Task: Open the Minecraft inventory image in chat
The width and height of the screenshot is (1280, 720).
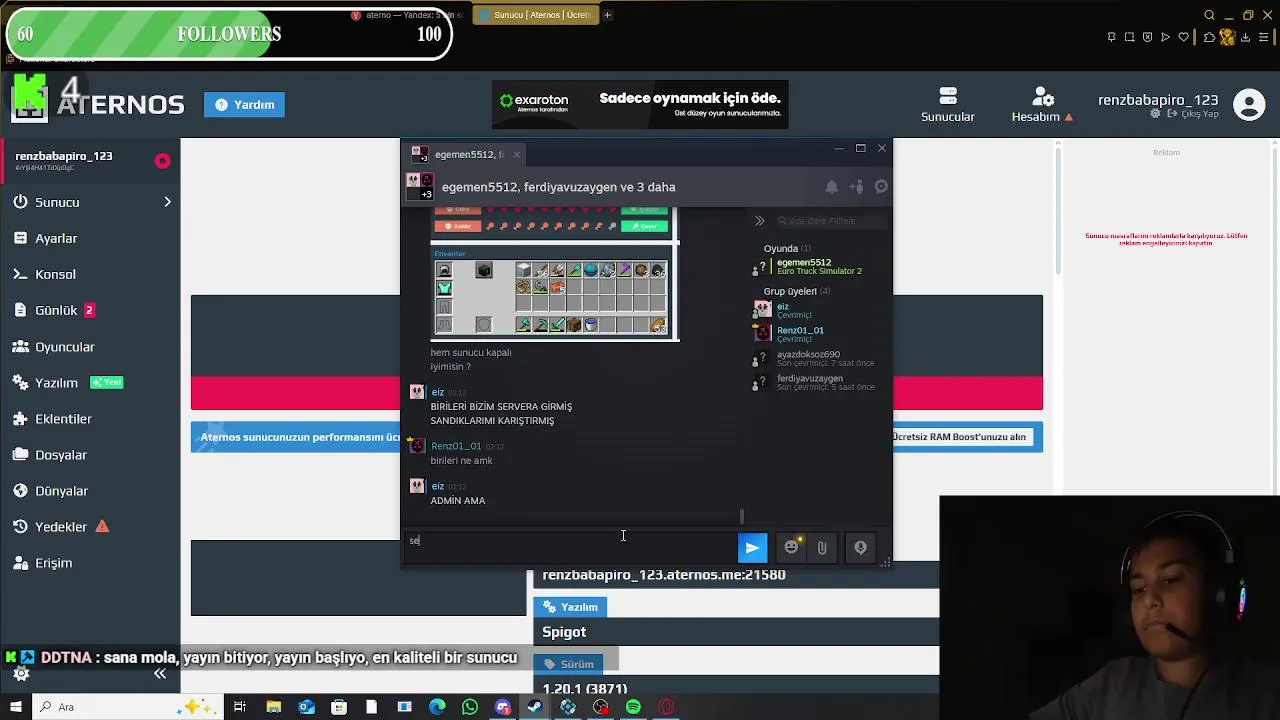Action: click(555, 274)
